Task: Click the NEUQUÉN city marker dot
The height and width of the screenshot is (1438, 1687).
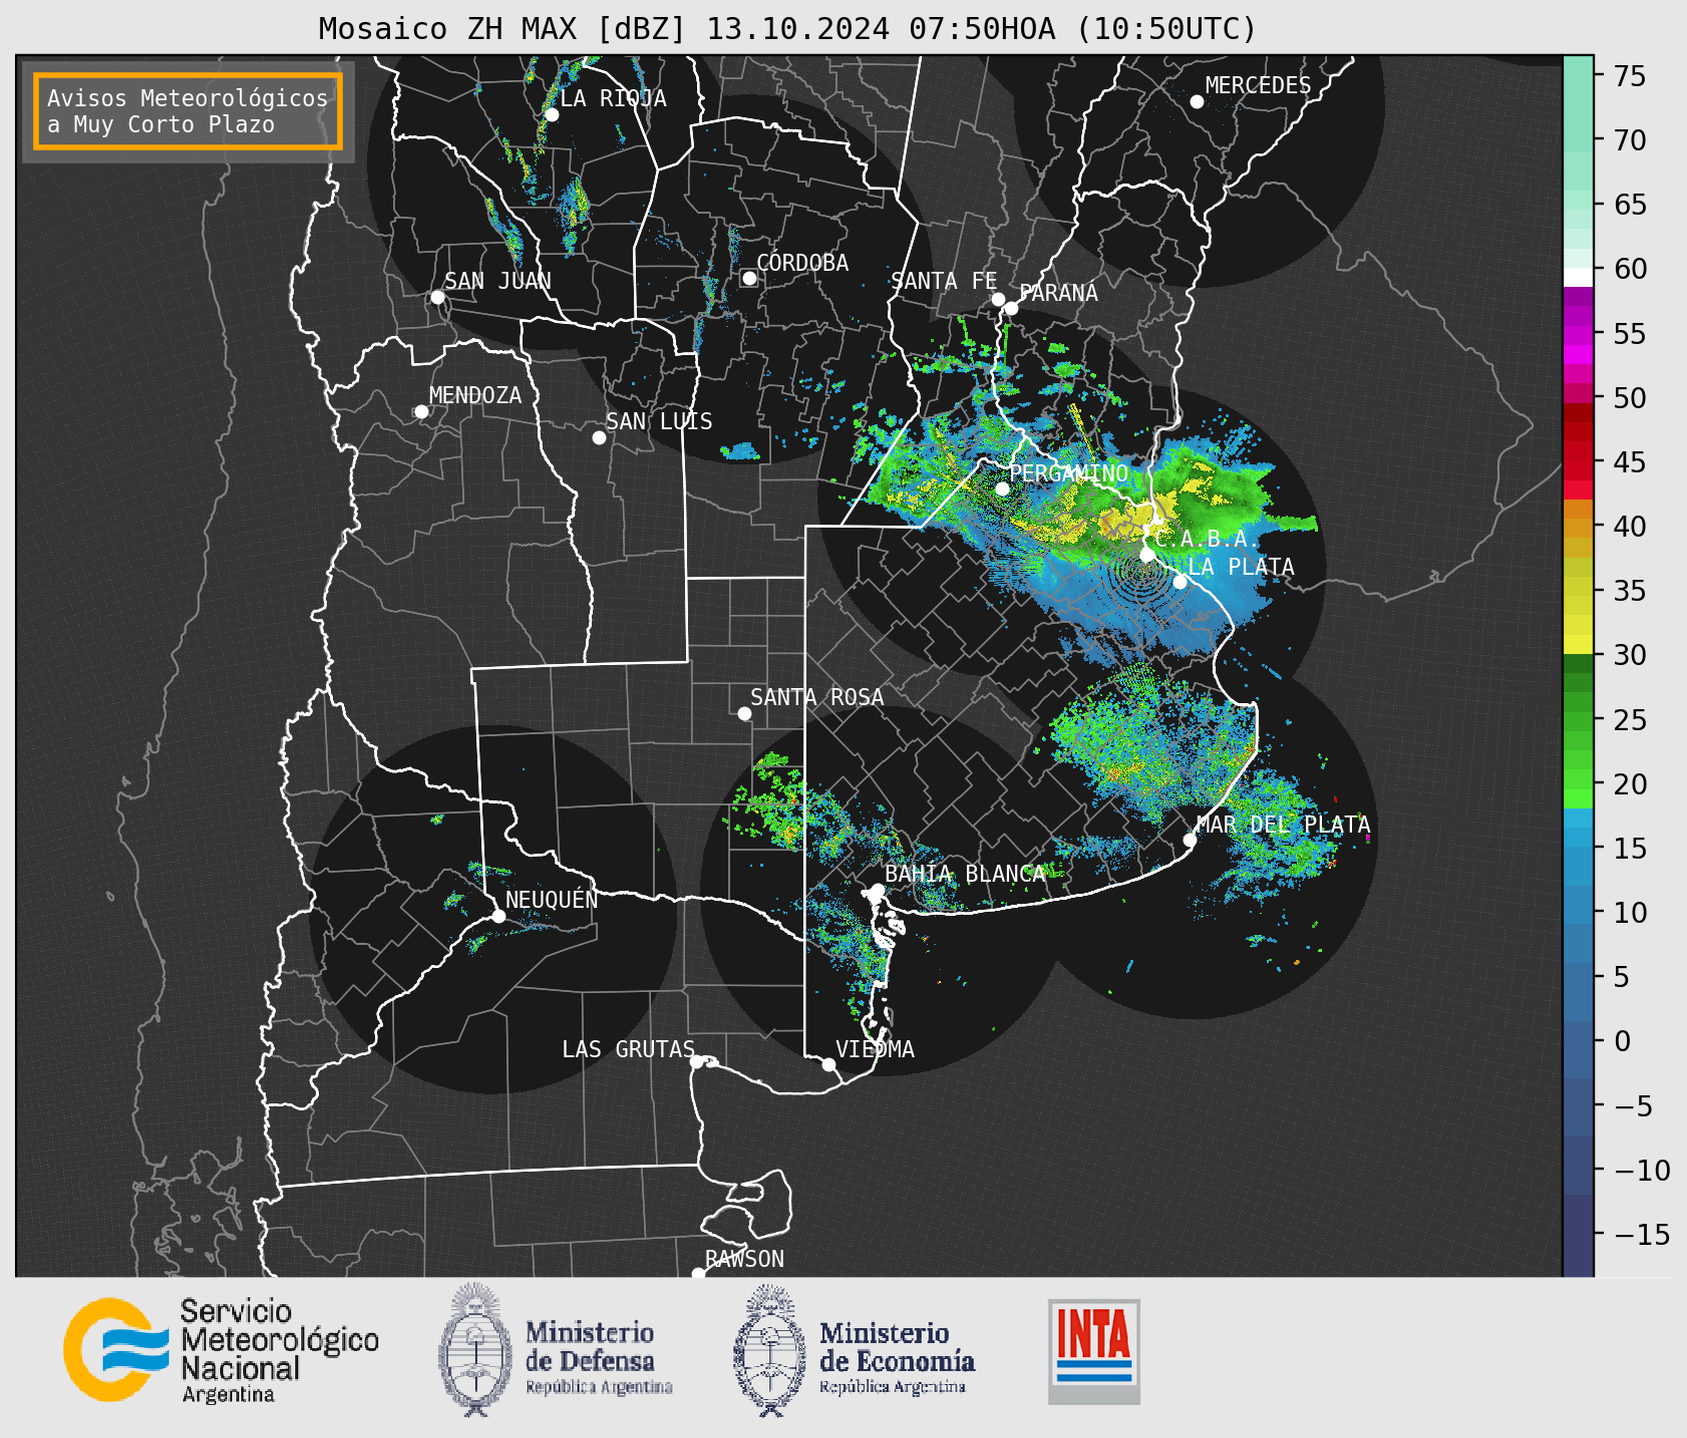Action: (x=498, y=916)
